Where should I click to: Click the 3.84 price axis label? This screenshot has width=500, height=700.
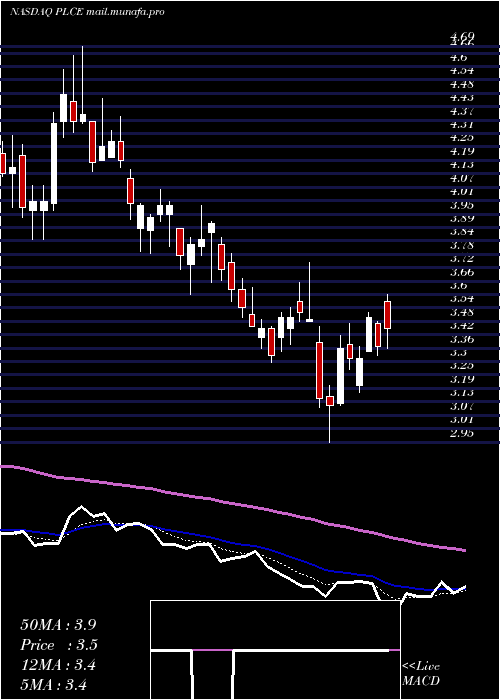coord(462,232)
